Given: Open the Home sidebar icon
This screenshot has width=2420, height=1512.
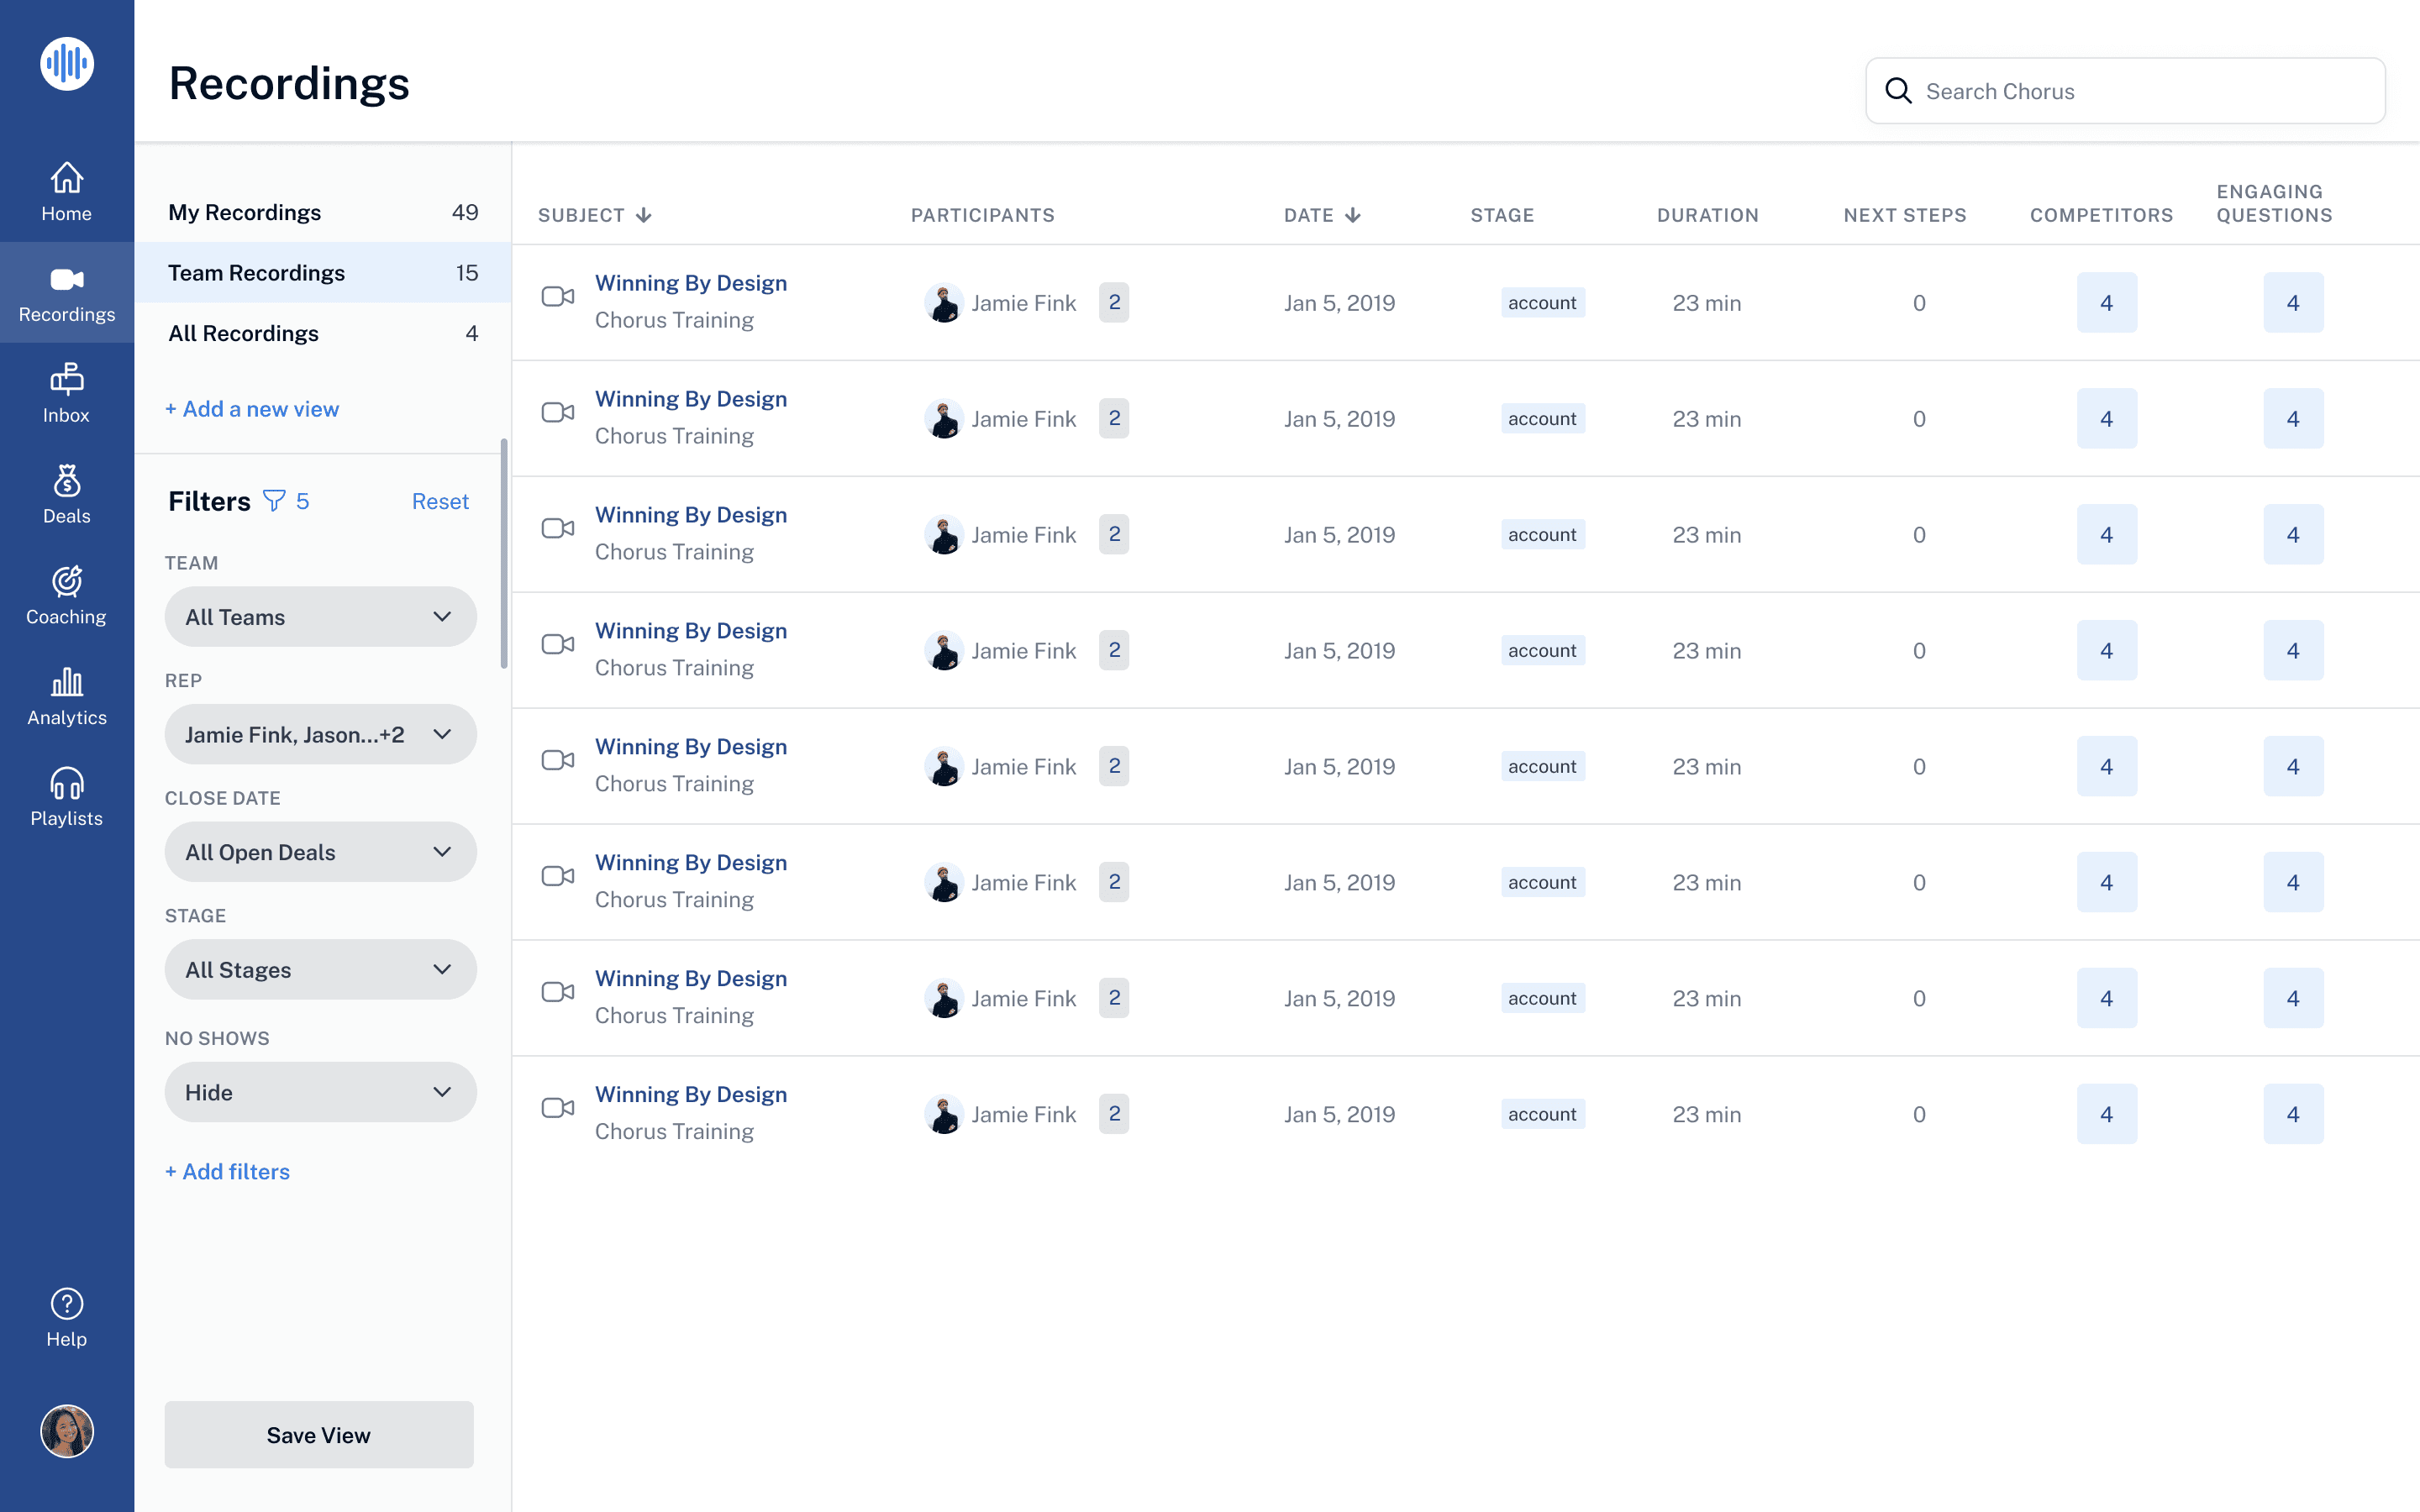Looking at the screenshot, I should click(66, 179).
